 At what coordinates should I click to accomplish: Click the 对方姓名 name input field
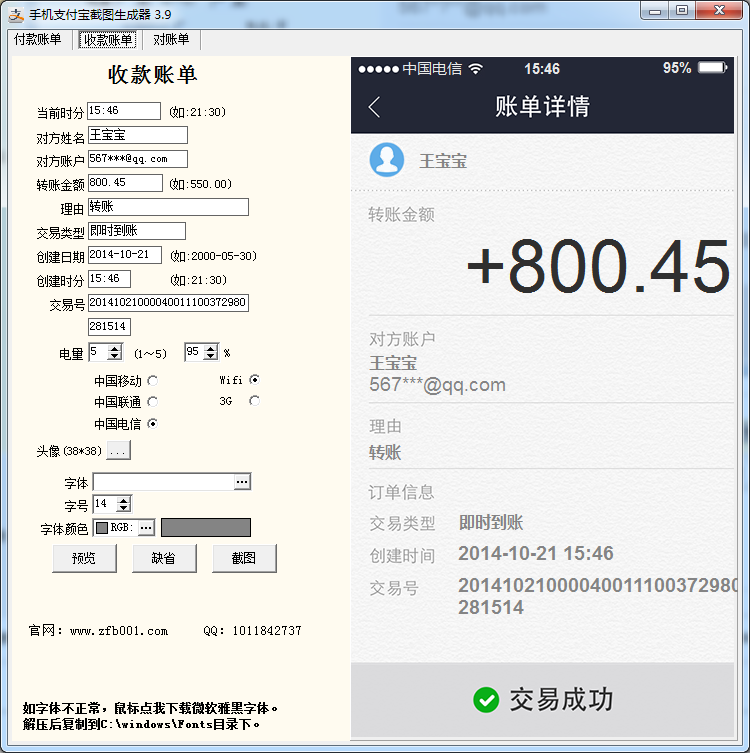[x=137, y=135]
